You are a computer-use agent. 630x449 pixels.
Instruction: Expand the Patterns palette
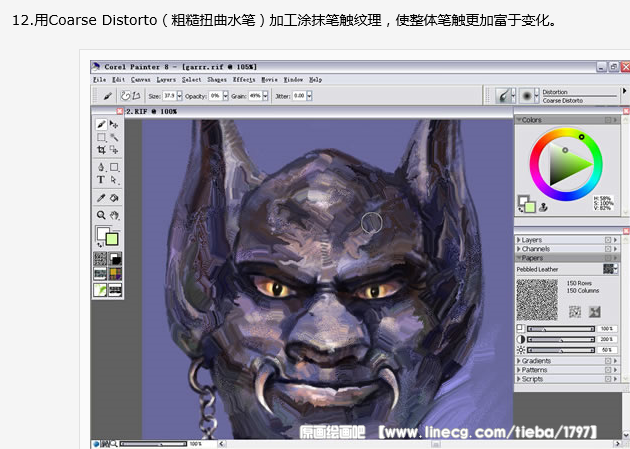[x=519, y=370]
